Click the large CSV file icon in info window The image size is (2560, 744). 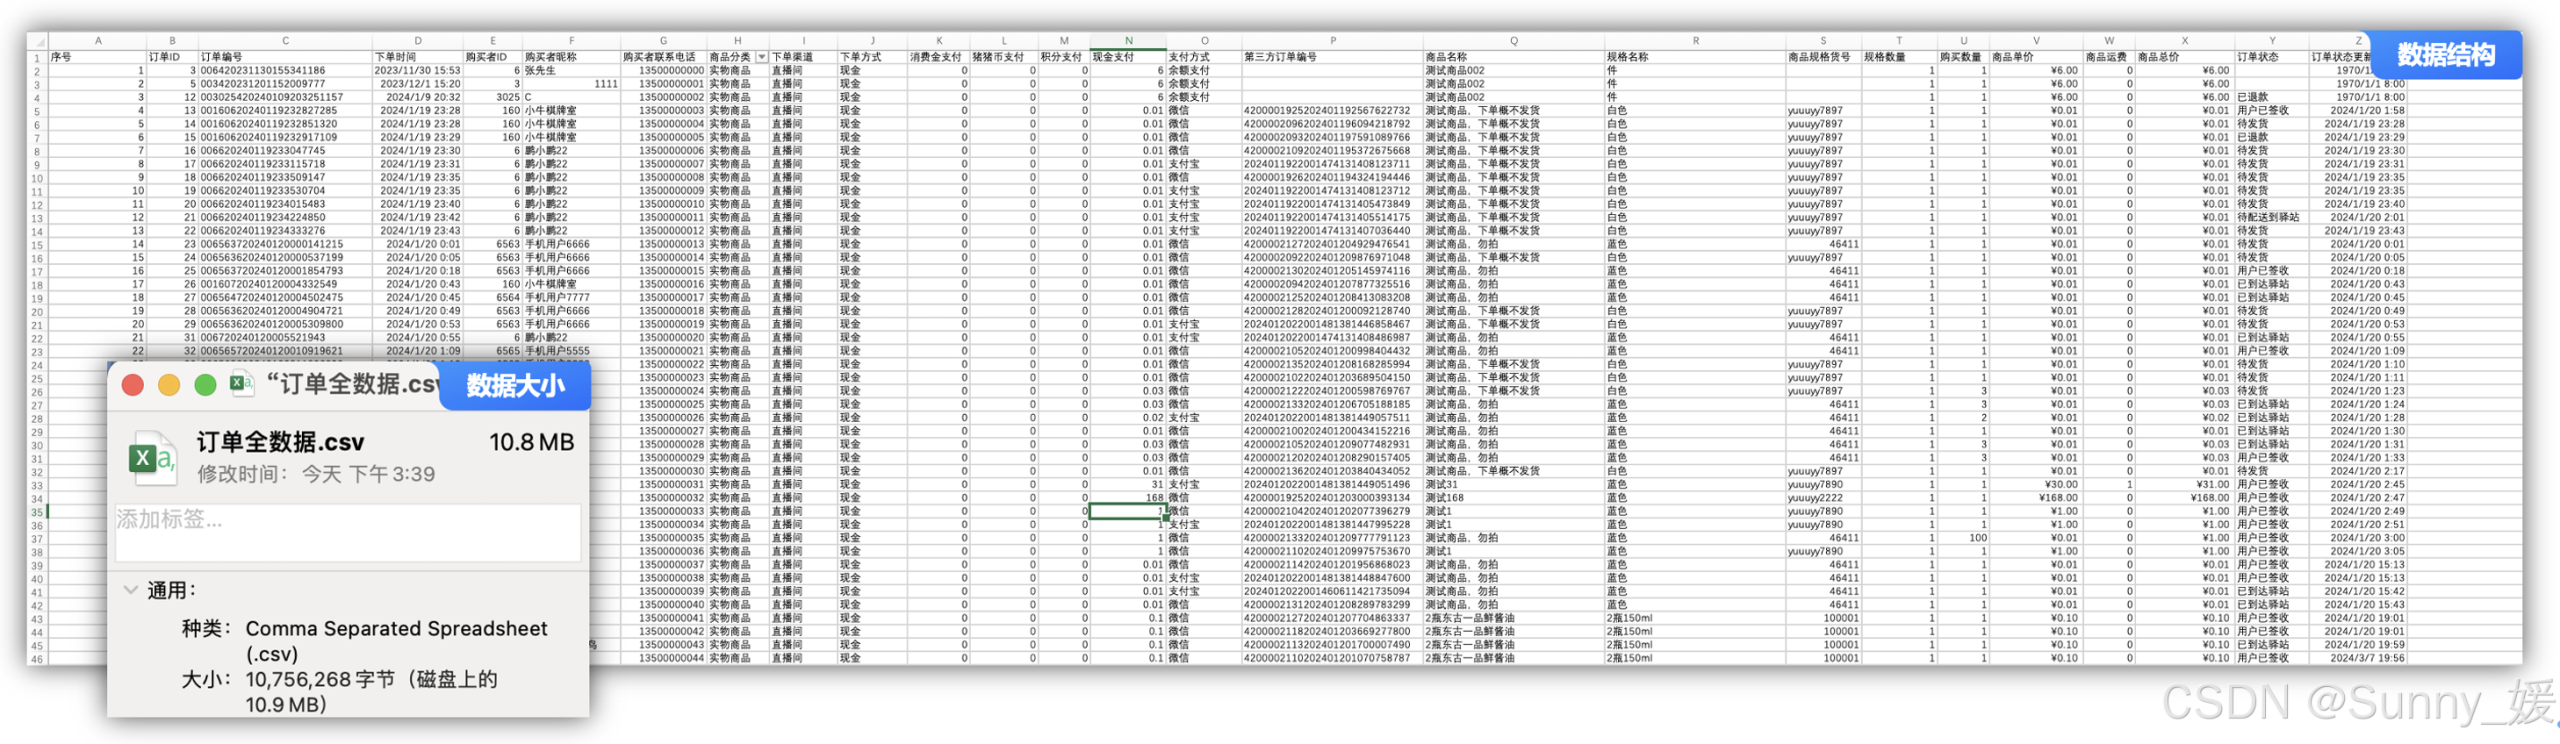click(x=152, y=458)
